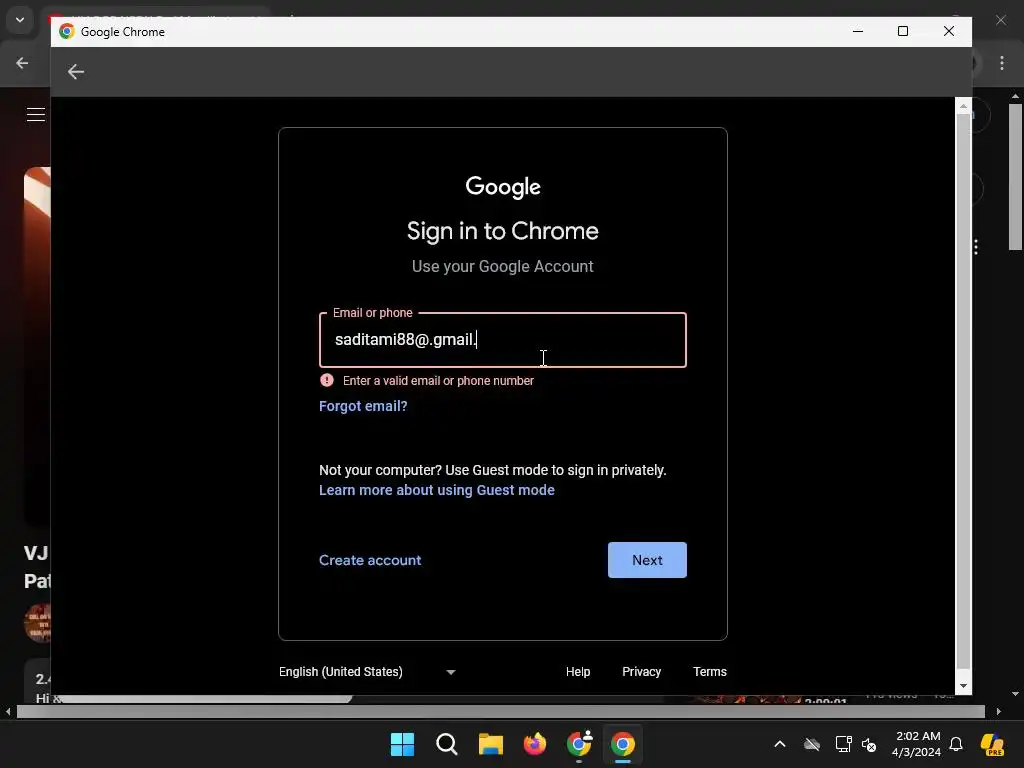Click the muted volume tray icon

(869, 744)
